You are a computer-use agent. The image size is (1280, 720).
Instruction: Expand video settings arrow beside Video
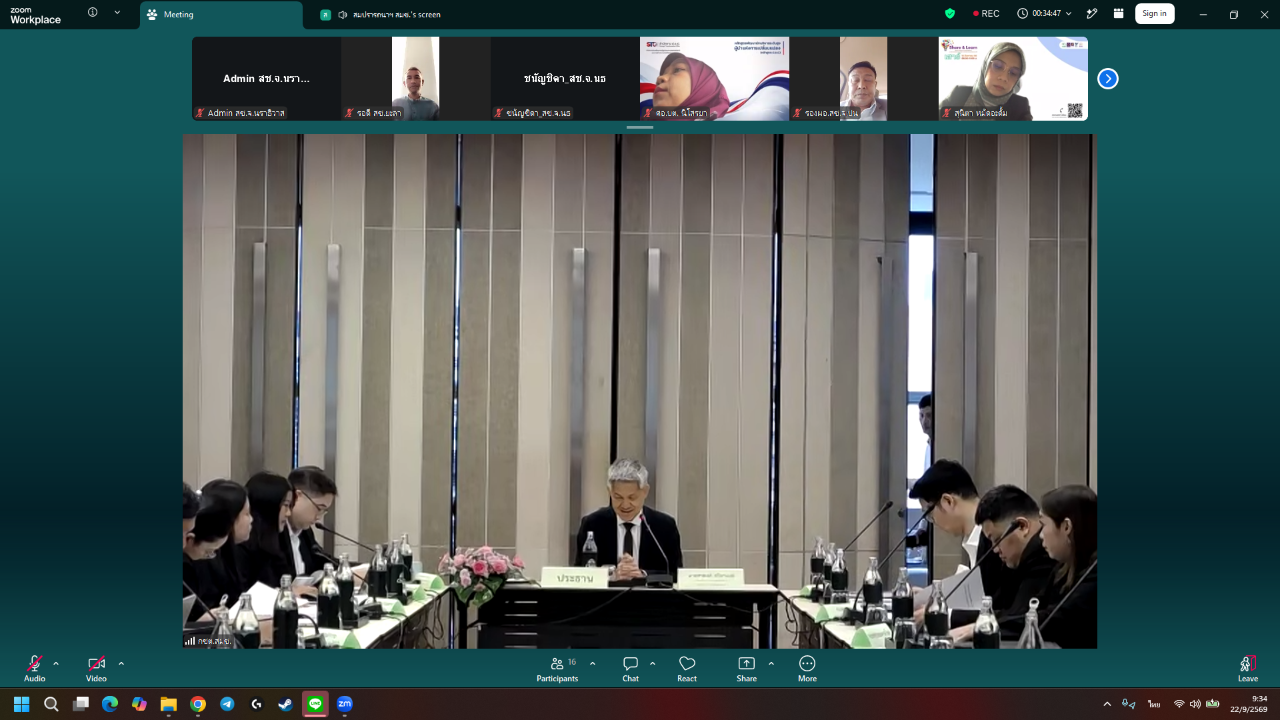point(121,663)
